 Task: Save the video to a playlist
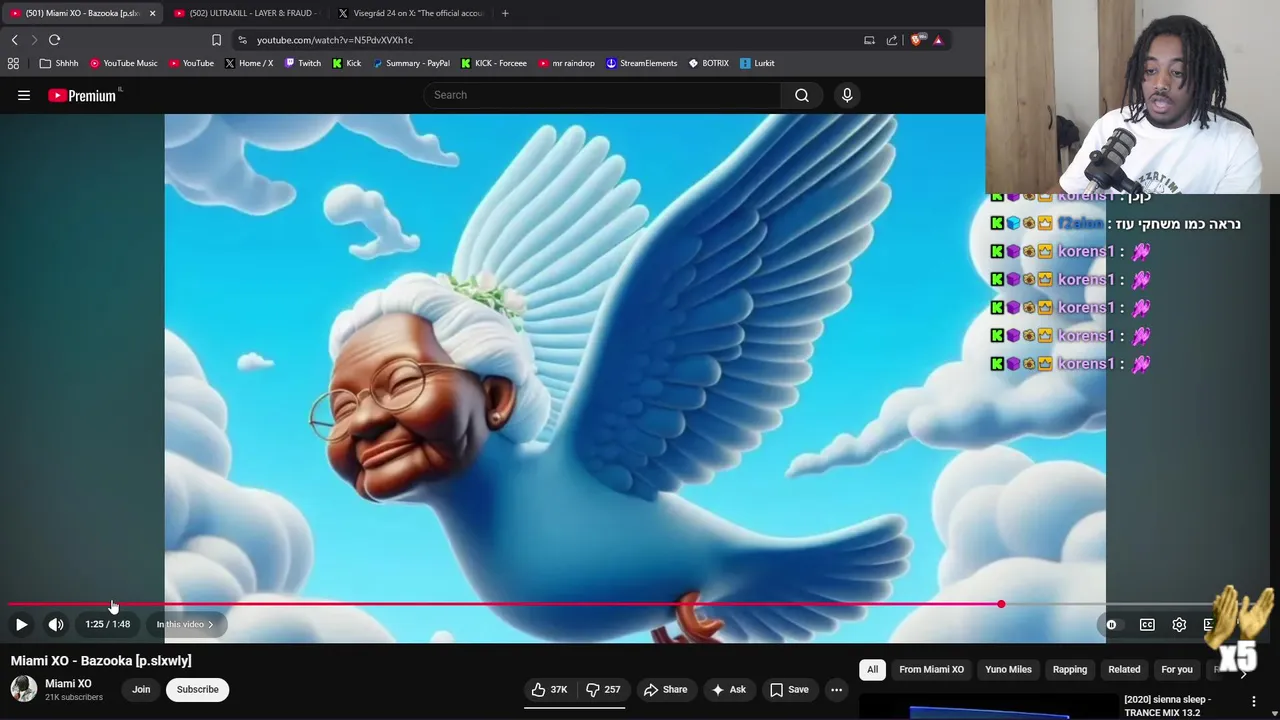click(x=788, y=689)
